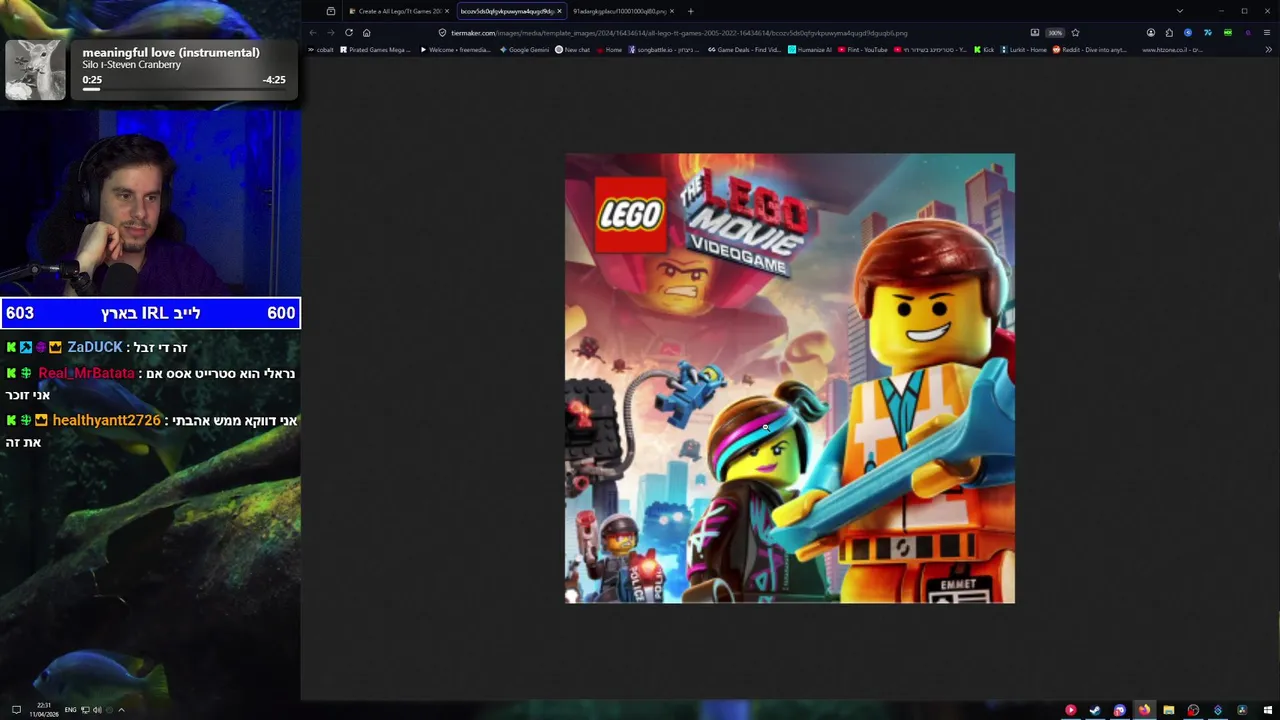Click the healthyantt2726 chat username
Image resolution: width=1280 pixels, height=720 pixels.
106,420
